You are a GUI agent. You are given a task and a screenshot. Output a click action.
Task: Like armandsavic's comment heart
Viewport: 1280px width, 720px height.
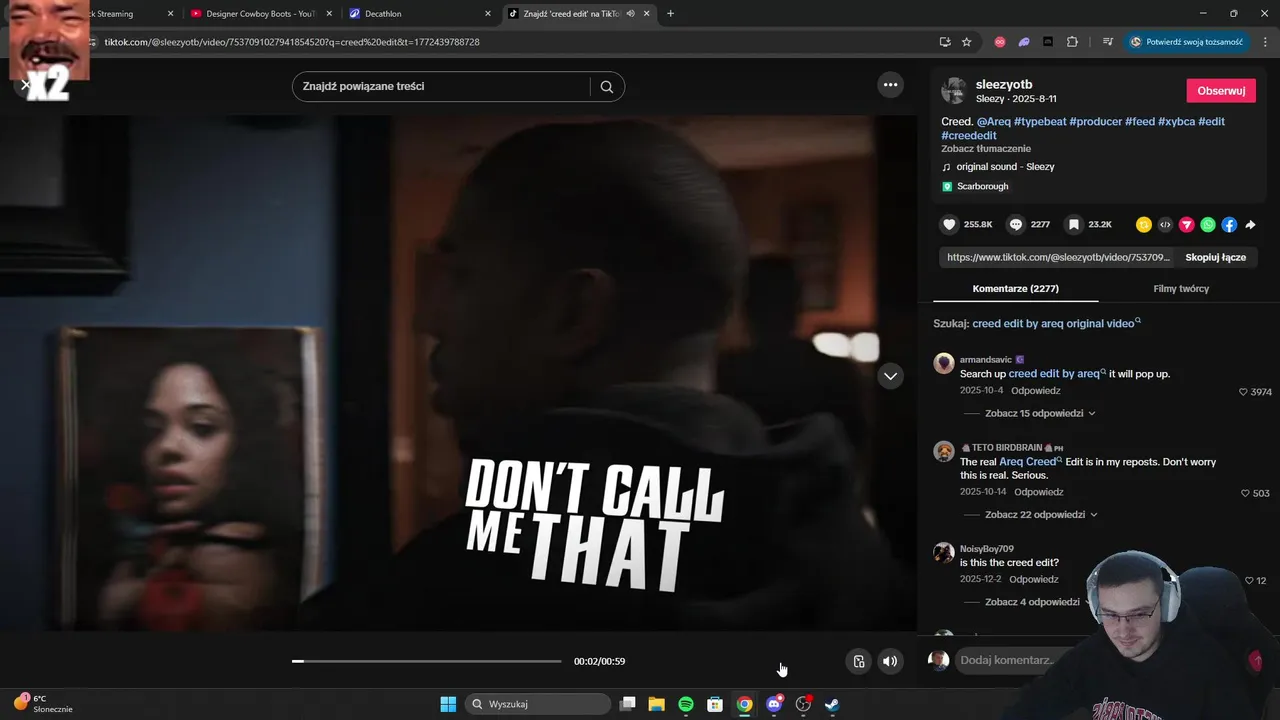(x=1244, y=392)
